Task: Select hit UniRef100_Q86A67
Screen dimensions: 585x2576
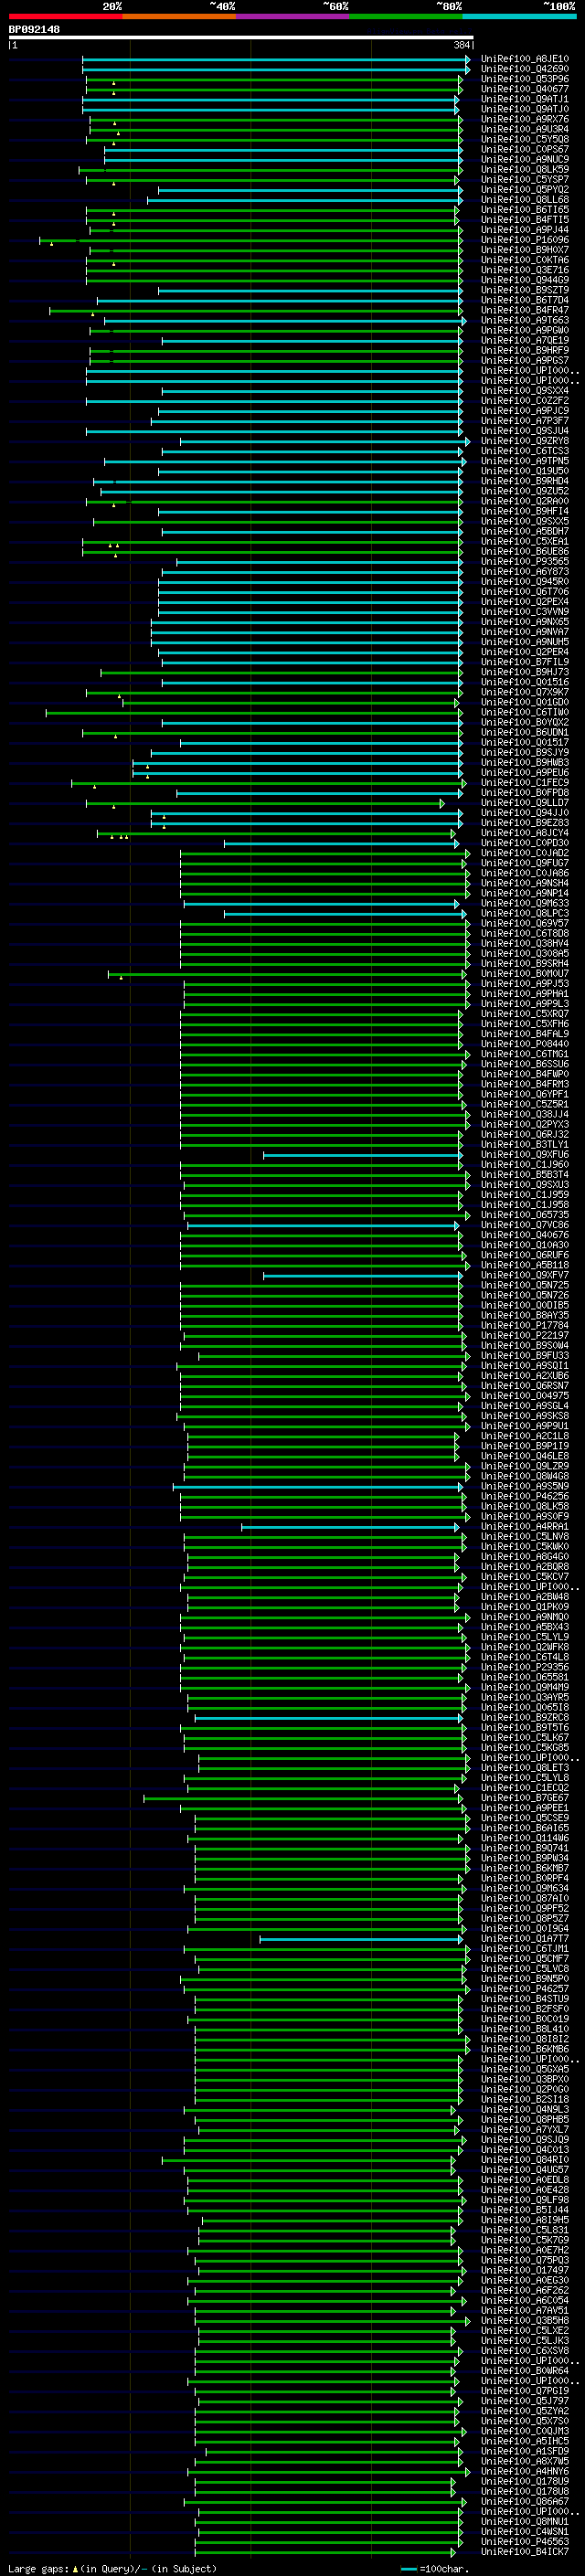Action: 524,2501
